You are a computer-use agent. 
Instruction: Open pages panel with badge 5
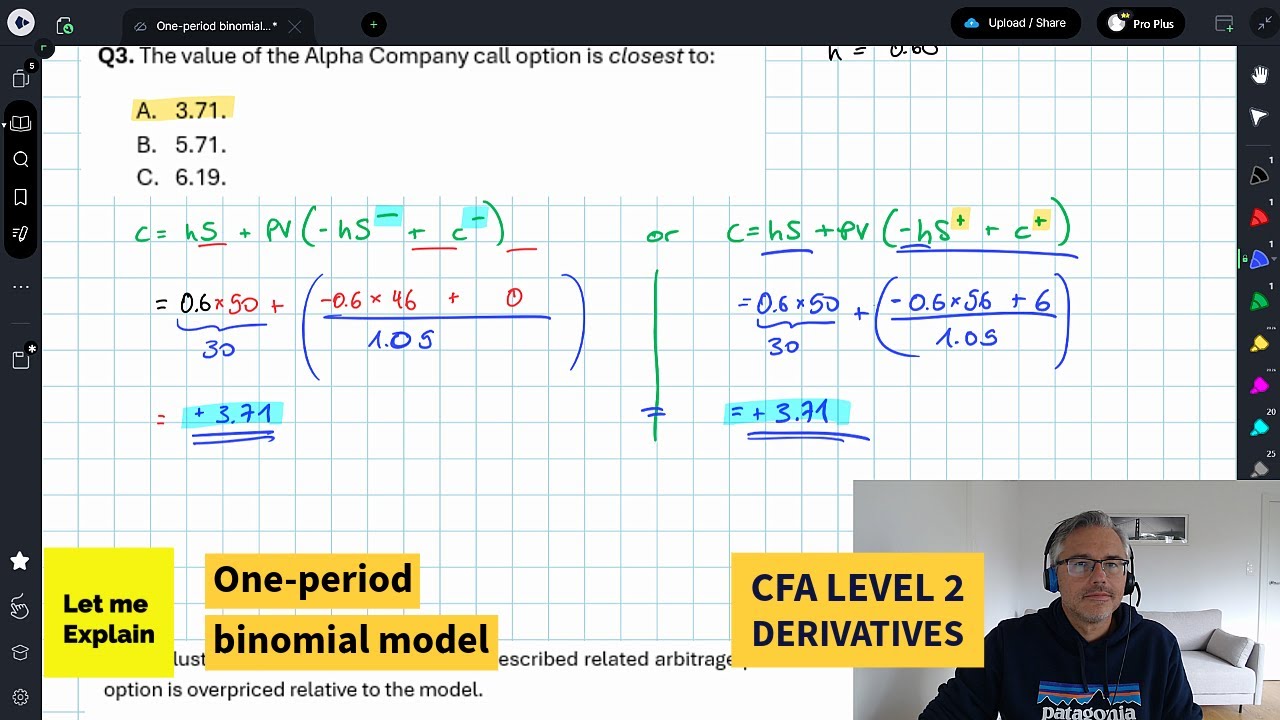click(21, 78)
